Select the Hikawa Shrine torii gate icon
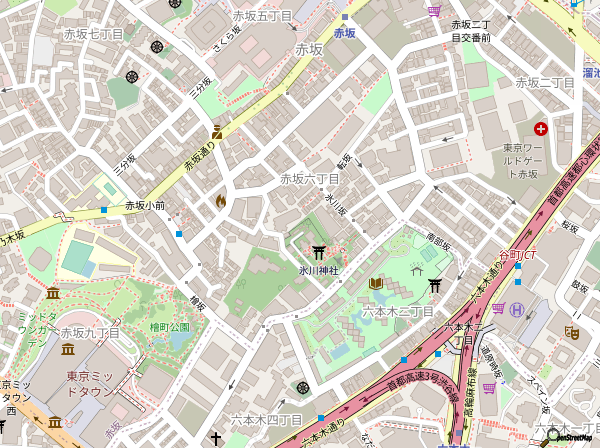This screenshot has height=448, width=600. [x=319, y=252]
